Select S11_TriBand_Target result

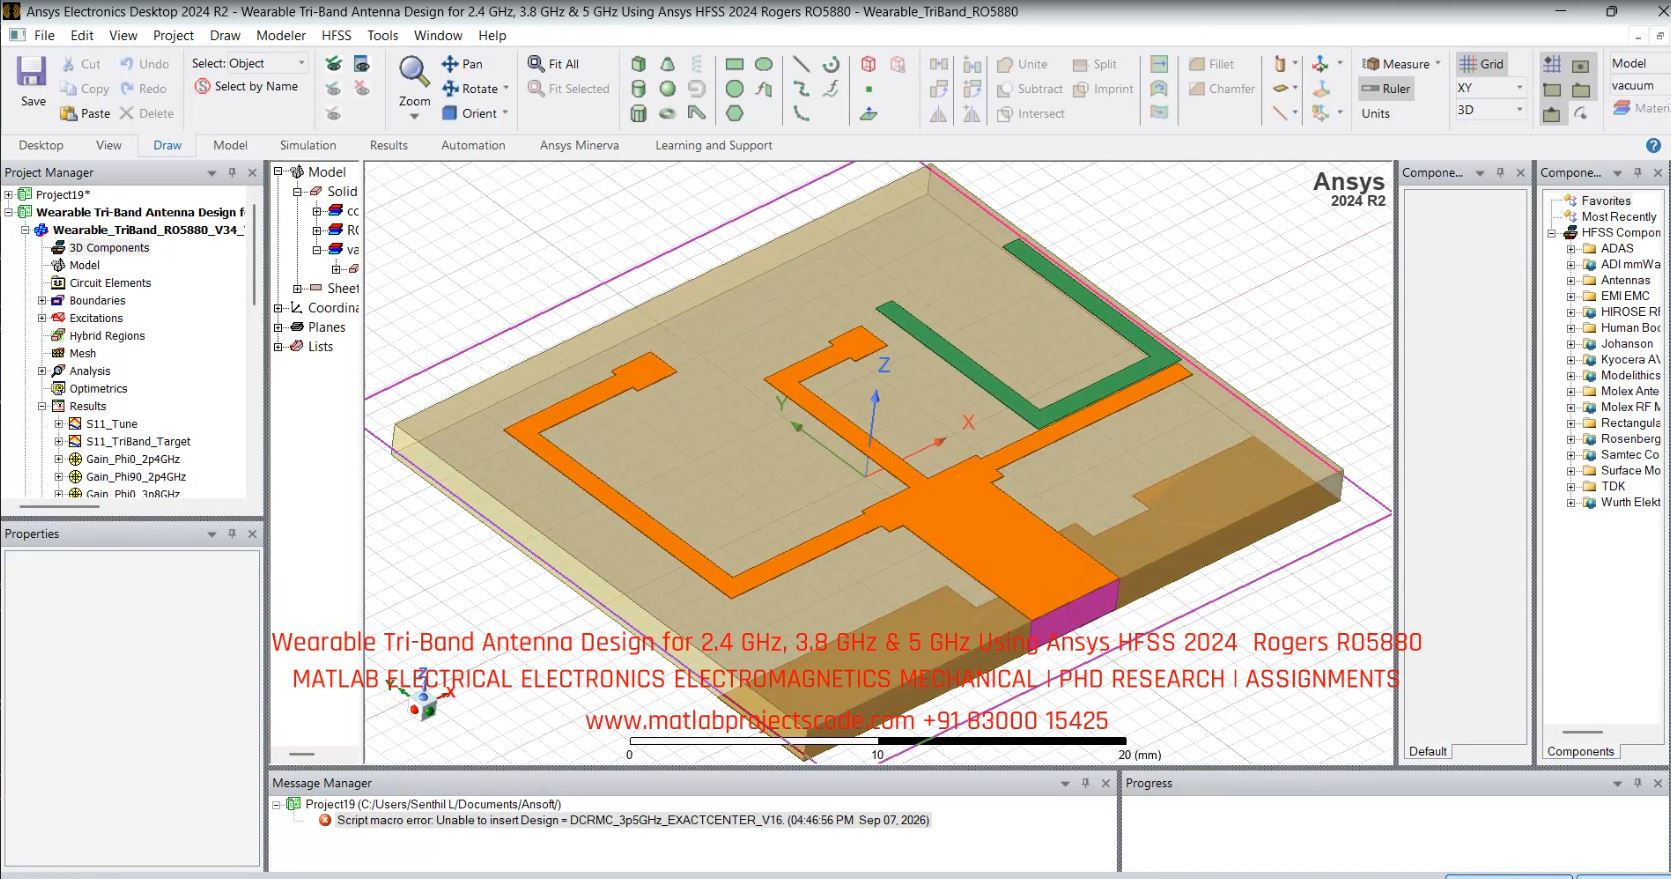(x=138, y=441)
